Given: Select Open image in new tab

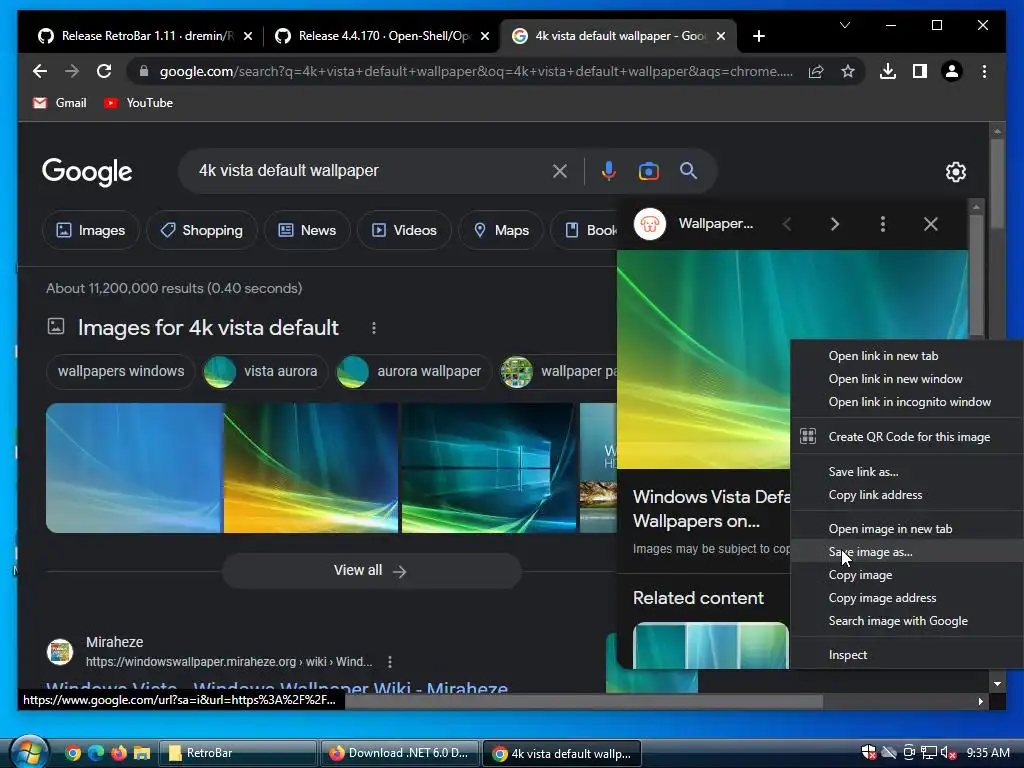Looking at the screenshot, I should 907,528.
